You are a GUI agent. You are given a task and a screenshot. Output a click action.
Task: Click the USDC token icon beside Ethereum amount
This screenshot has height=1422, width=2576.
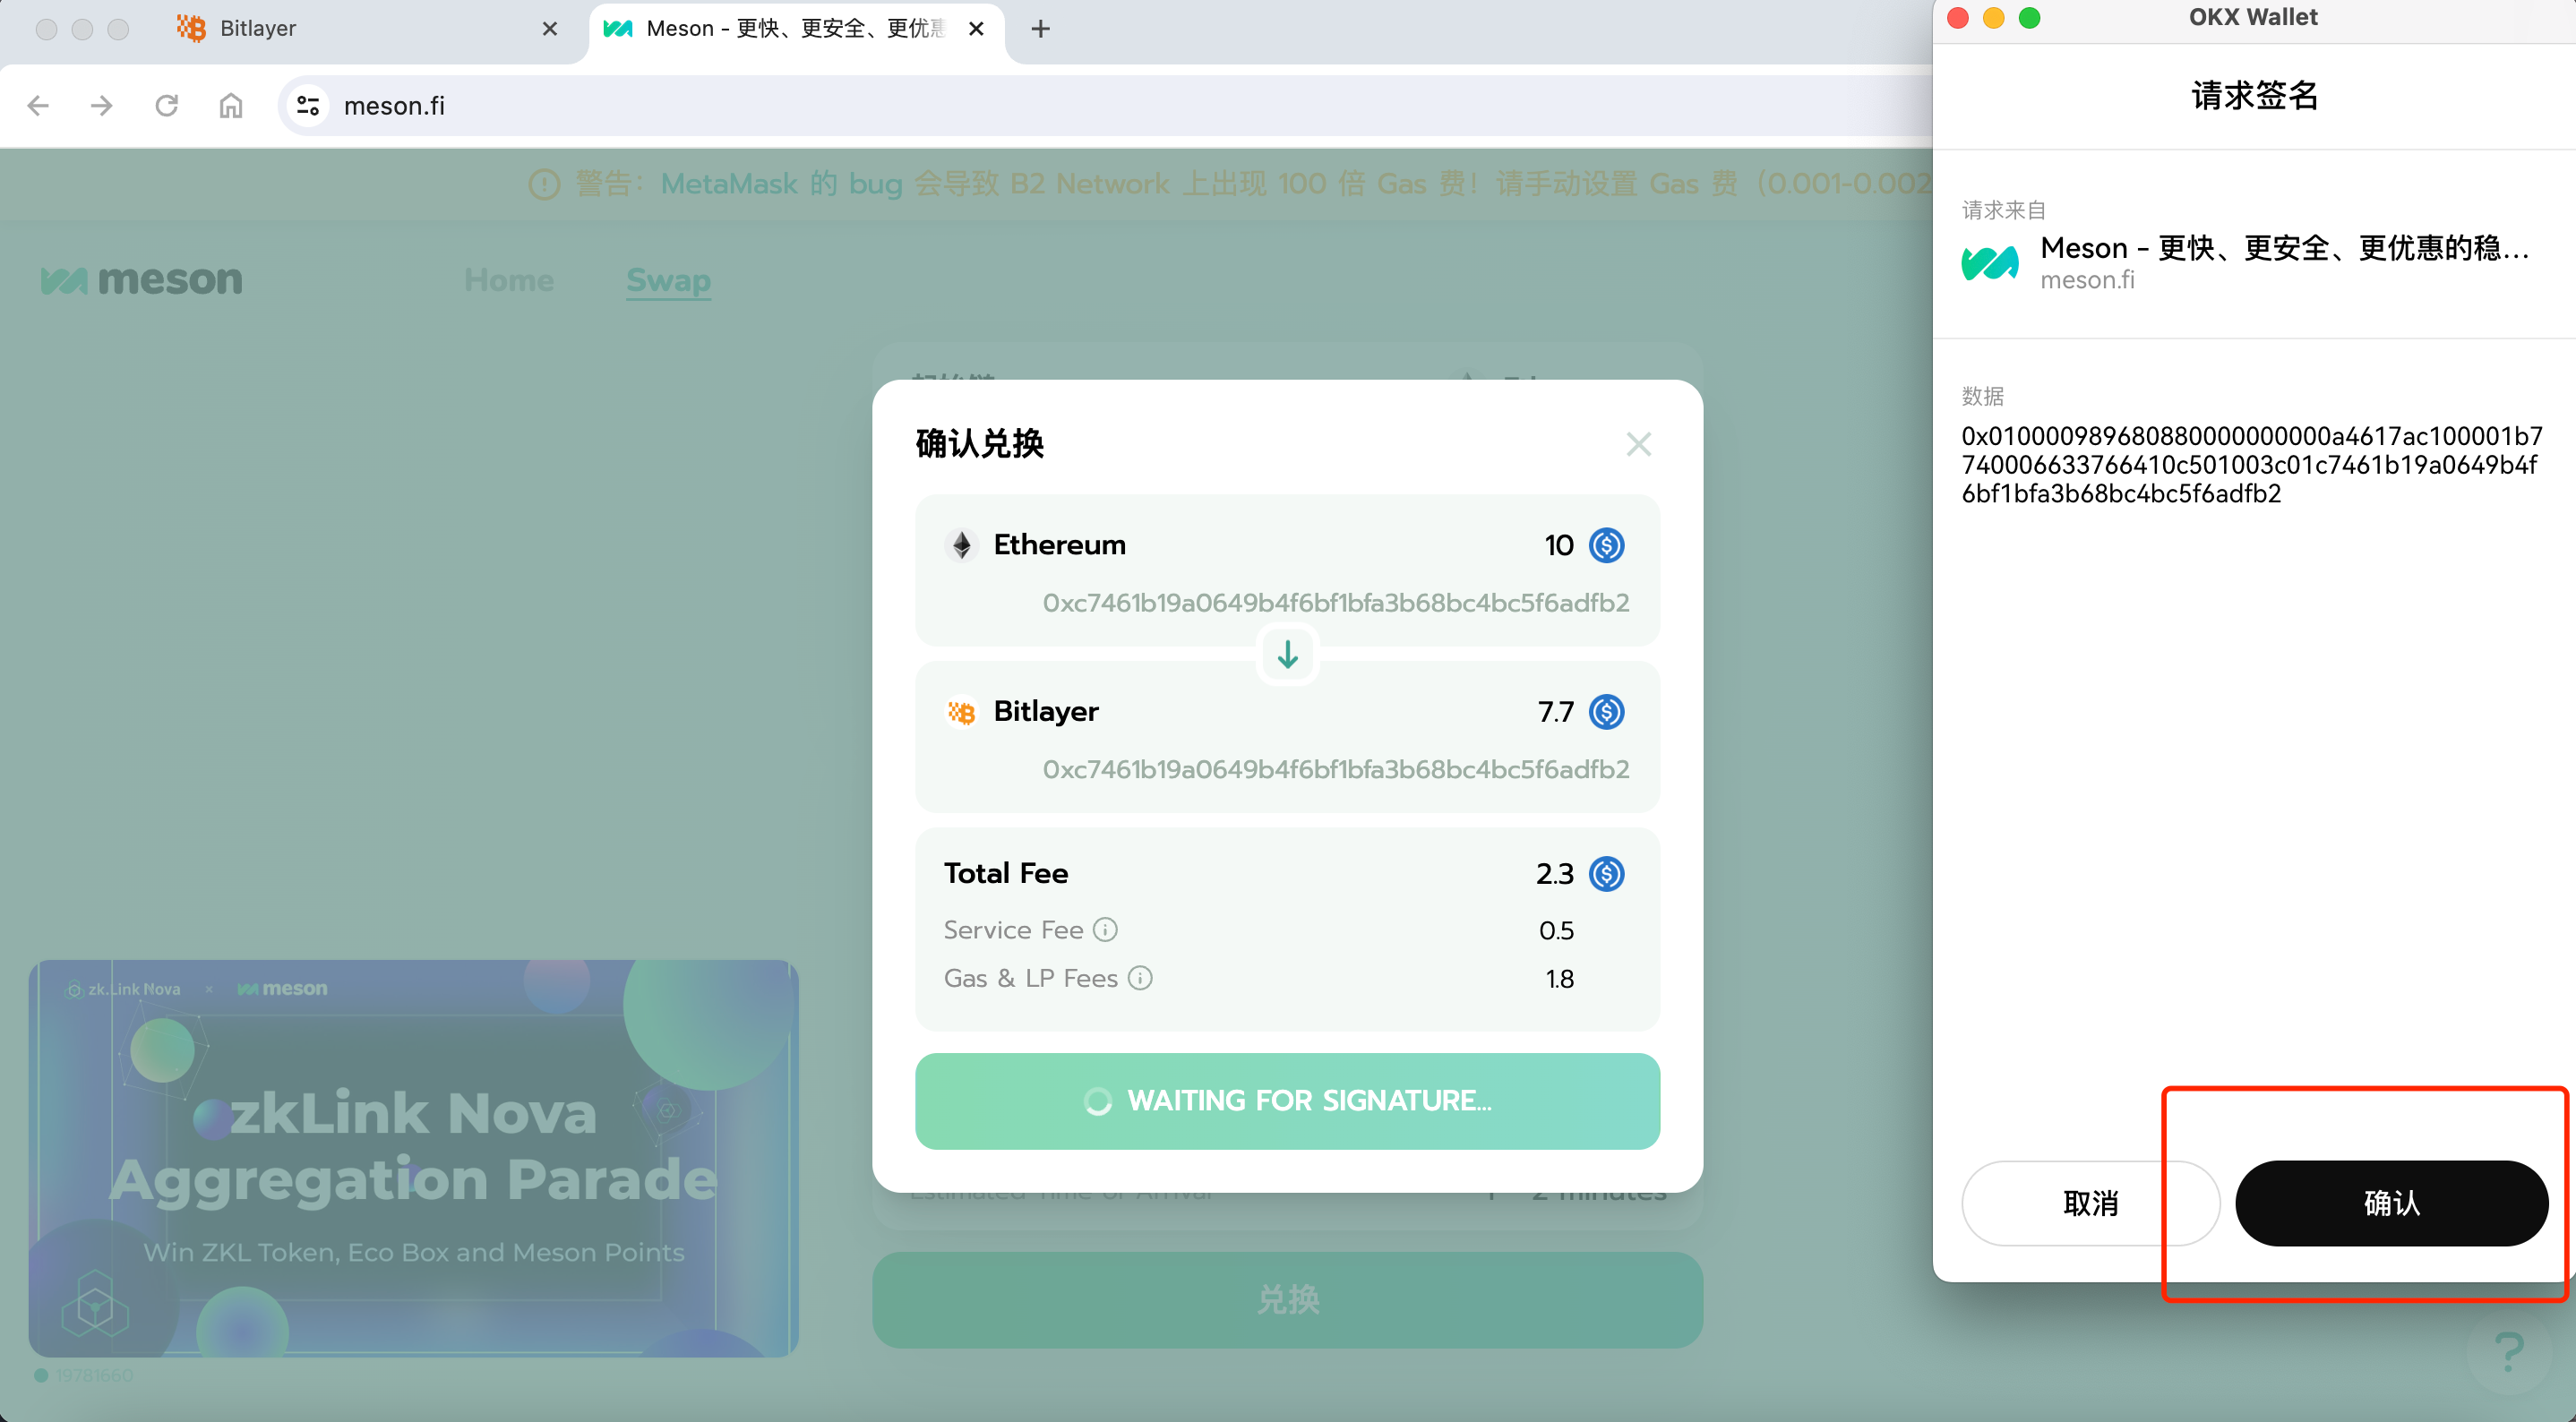coord(1606,545)
